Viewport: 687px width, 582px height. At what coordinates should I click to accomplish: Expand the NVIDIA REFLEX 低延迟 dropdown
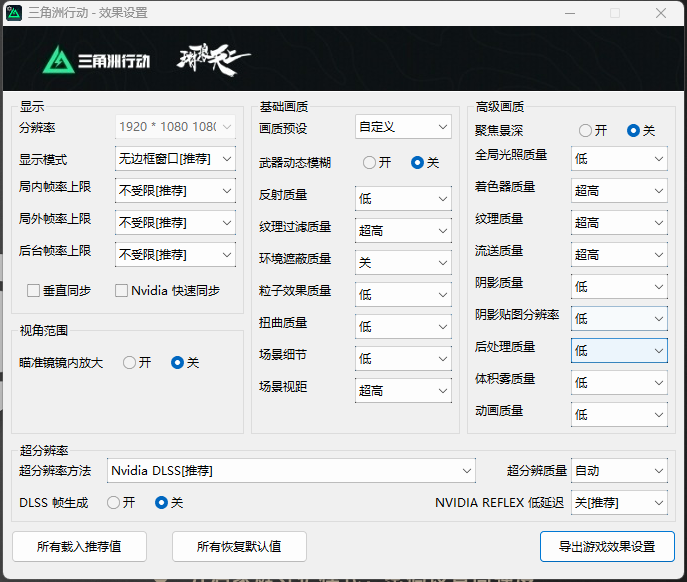pyautogui.click(x=619, y=503)
